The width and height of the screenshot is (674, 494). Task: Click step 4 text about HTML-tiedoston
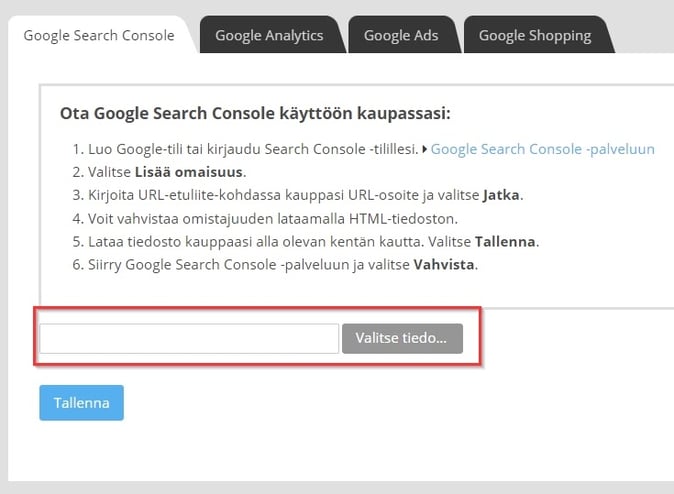click(273, 219)
